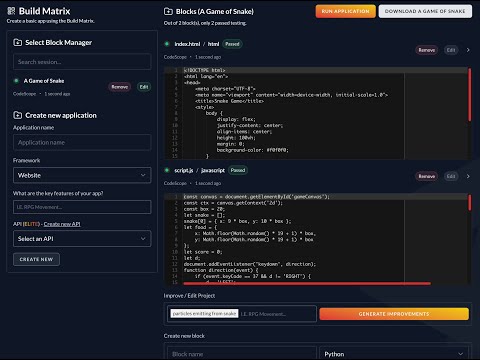The width and height of the screenshot is (480, 360).
Task: Edit the script.js block
Action: tap(451, 176)
